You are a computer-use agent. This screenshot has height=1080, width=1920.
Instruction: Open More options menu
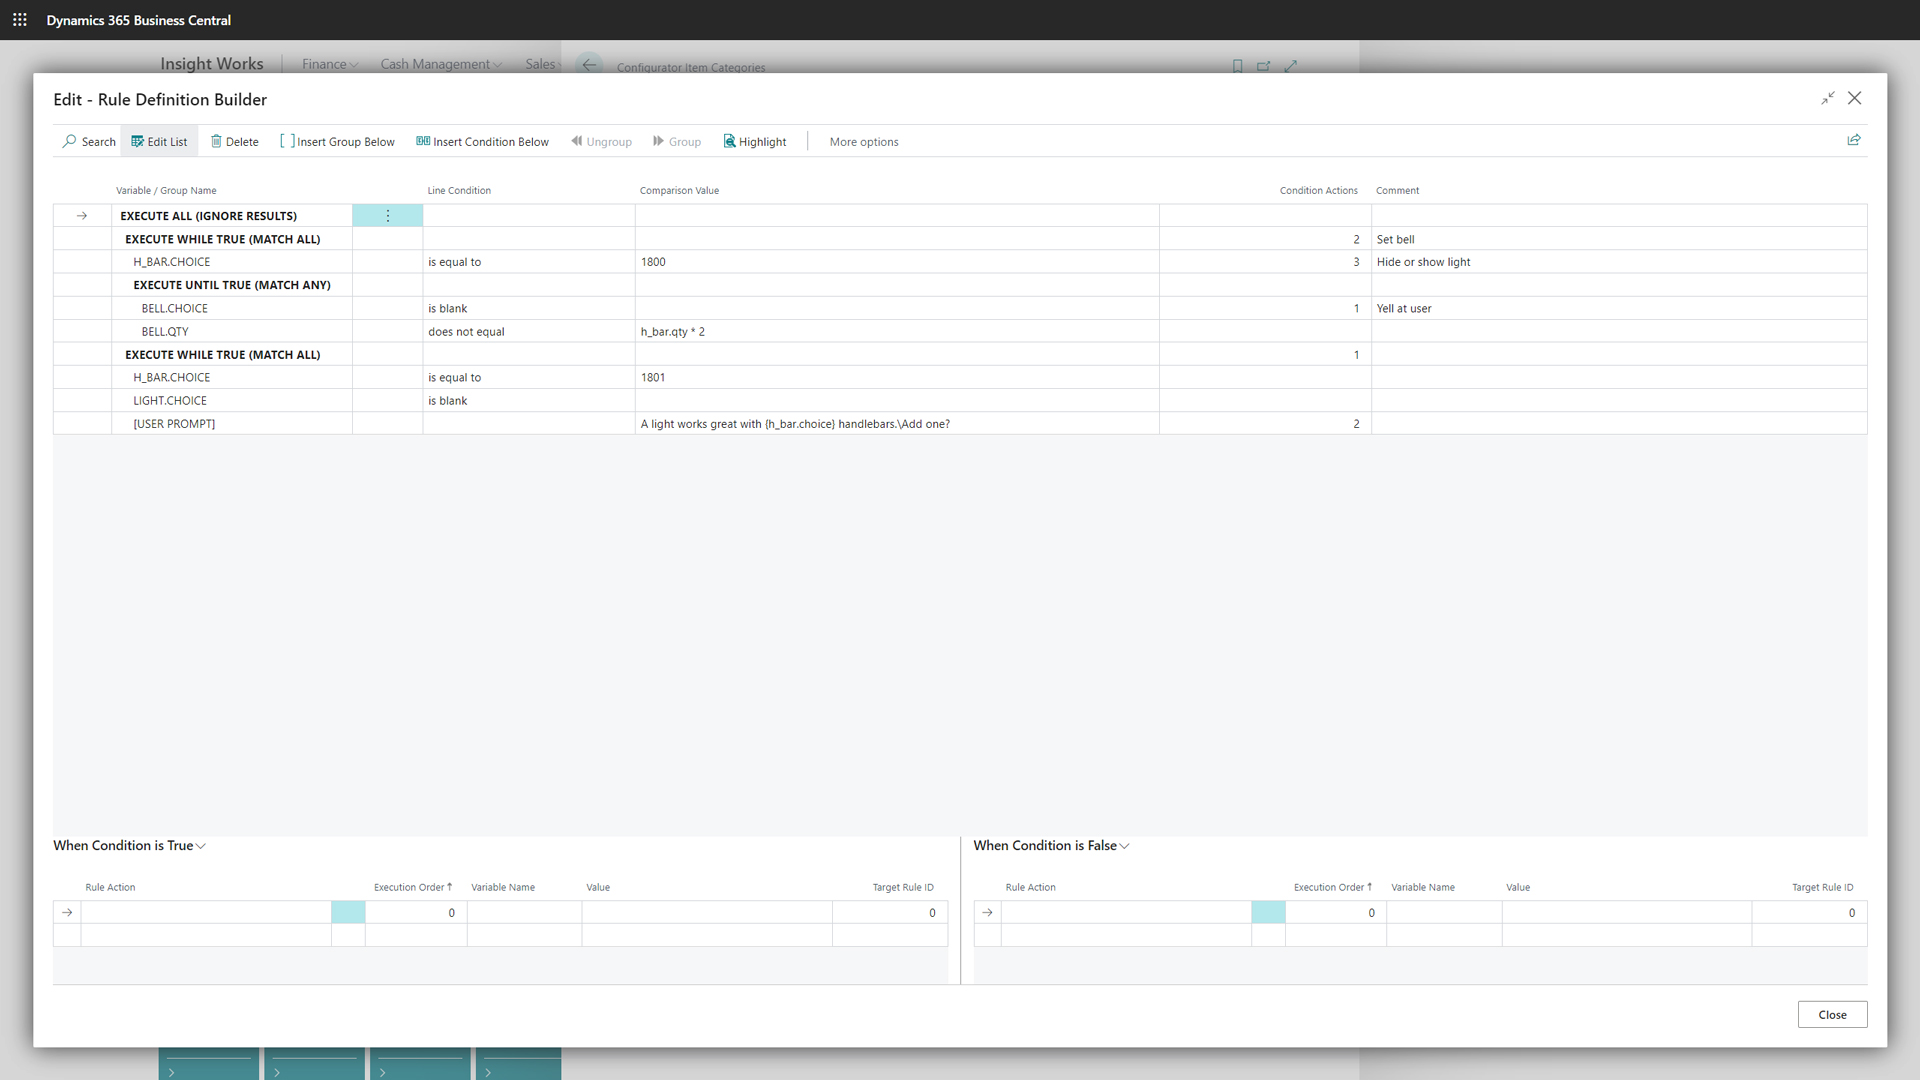pyautogui.click(x=864, y=142)
